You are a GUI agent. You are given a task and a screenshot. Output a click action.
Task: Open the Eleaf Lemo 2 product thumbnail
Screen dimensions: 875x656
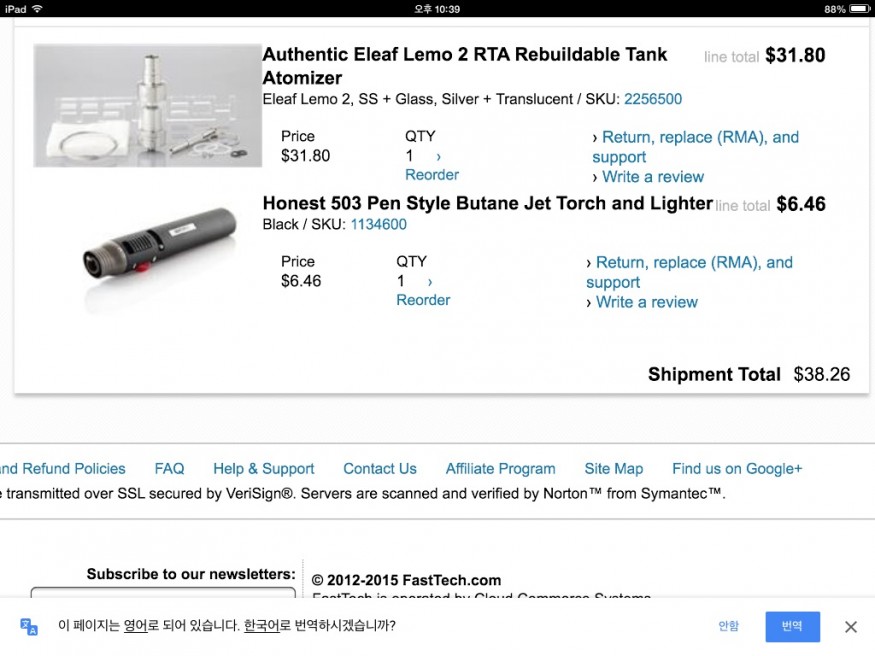click(x=147, y=105)
